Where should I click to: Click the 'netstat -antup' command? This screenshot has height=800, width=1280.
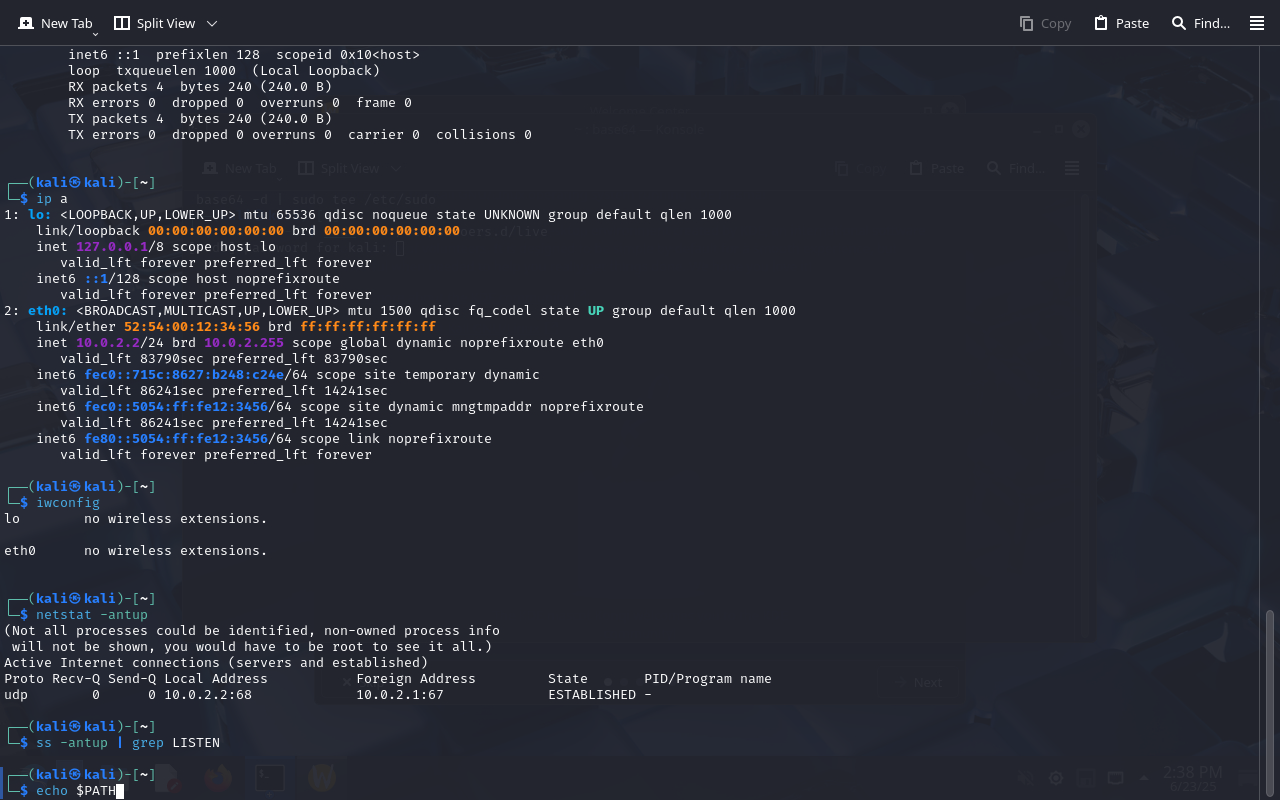coord(92,615)
